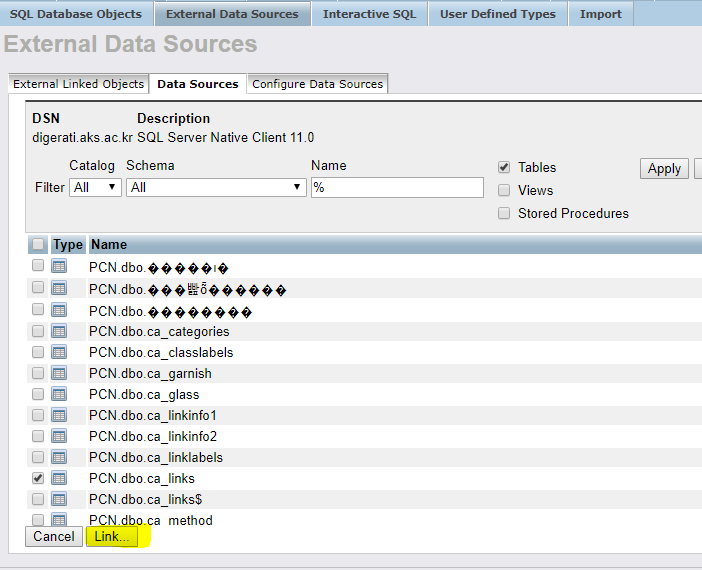The height and width of the screenshot is (570, 702).
Task: Click table icon next to PCN.dbo.ca_categories
Action: [59, 331]
